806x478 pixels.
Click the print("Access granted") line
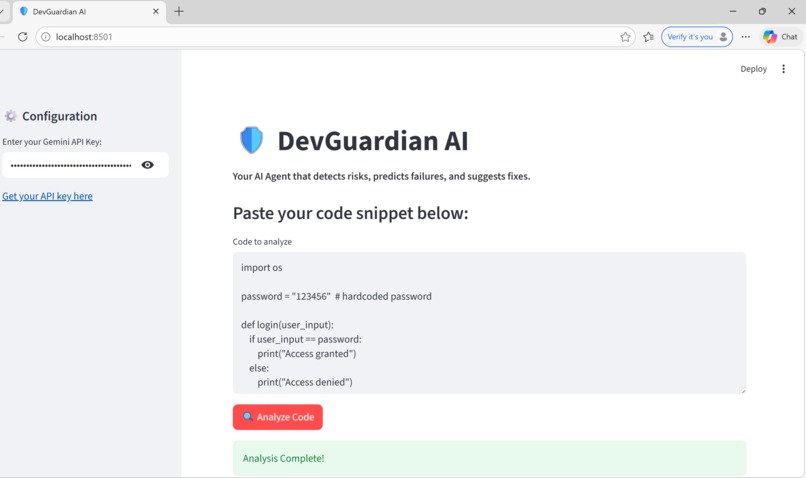[307, 354]
